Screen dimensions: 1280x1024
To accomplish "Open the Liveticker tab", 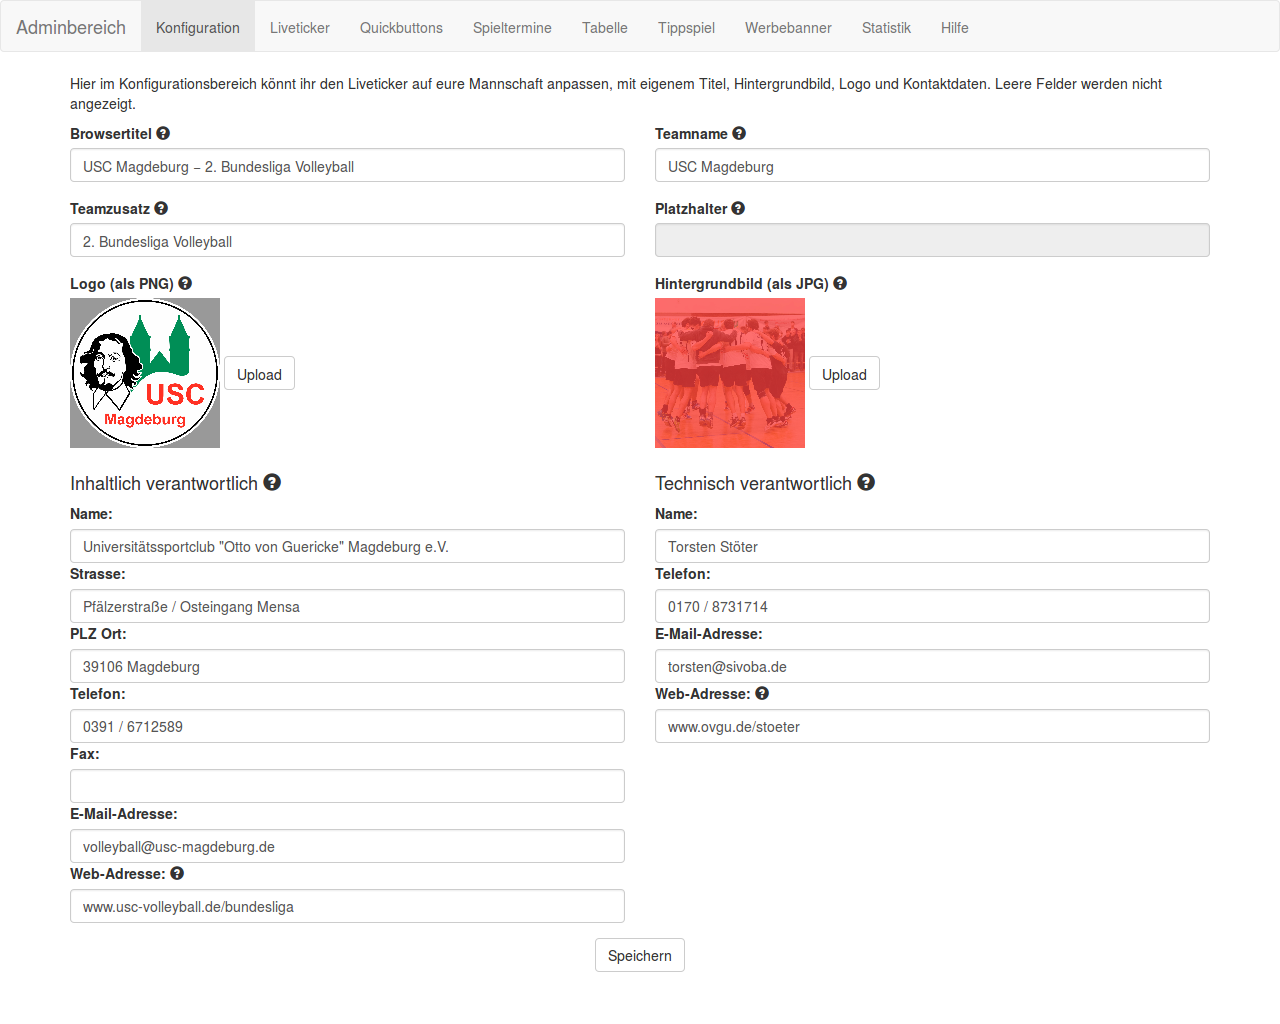I will [299, 28].
